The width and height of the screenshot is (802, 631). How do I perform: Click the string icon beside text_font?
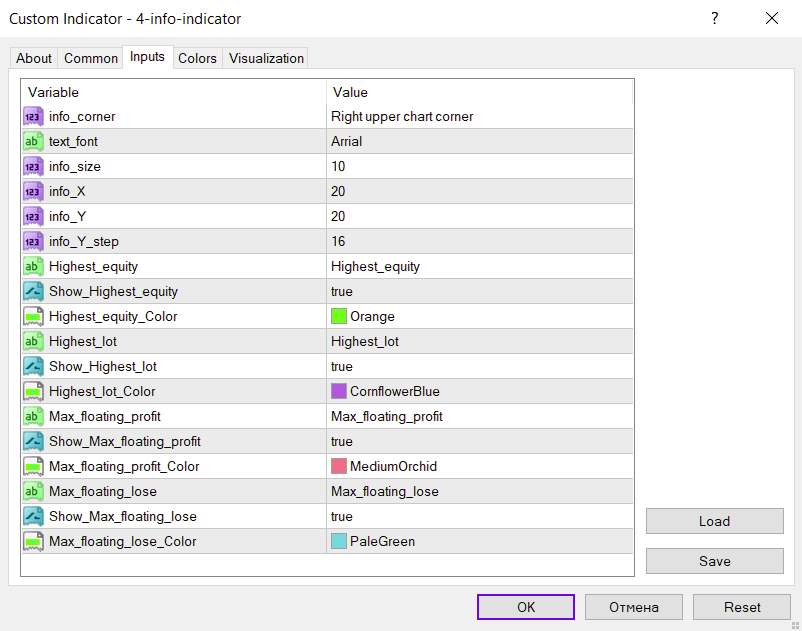click(33, 141)
